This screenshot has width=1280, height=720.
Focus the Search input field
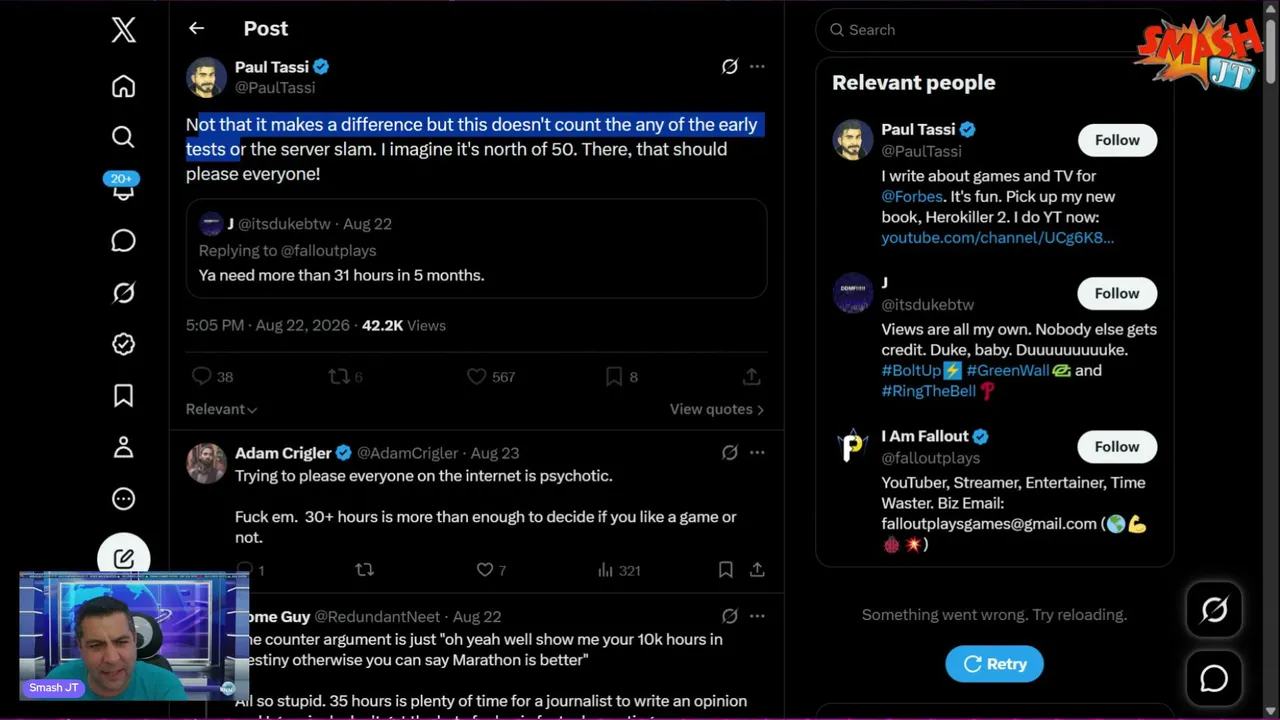994,30
